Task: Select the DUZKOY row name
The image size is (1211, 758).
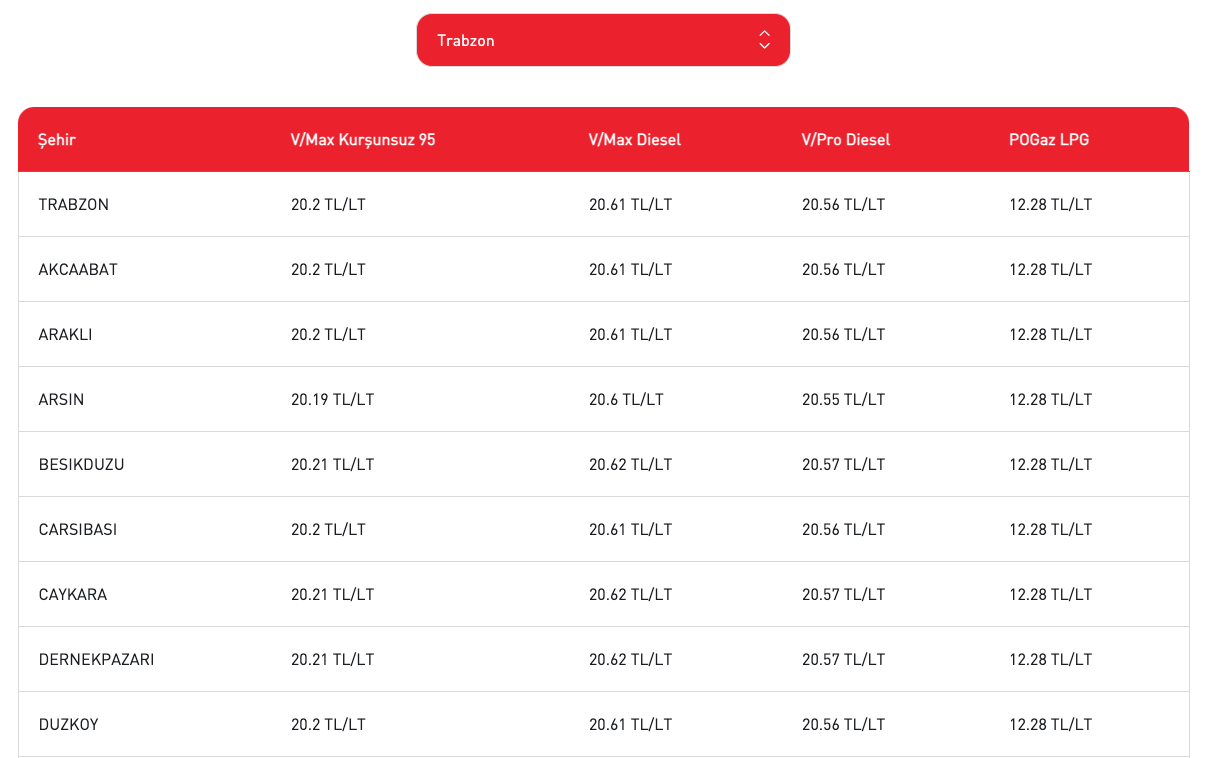Action: pos(69,725)
